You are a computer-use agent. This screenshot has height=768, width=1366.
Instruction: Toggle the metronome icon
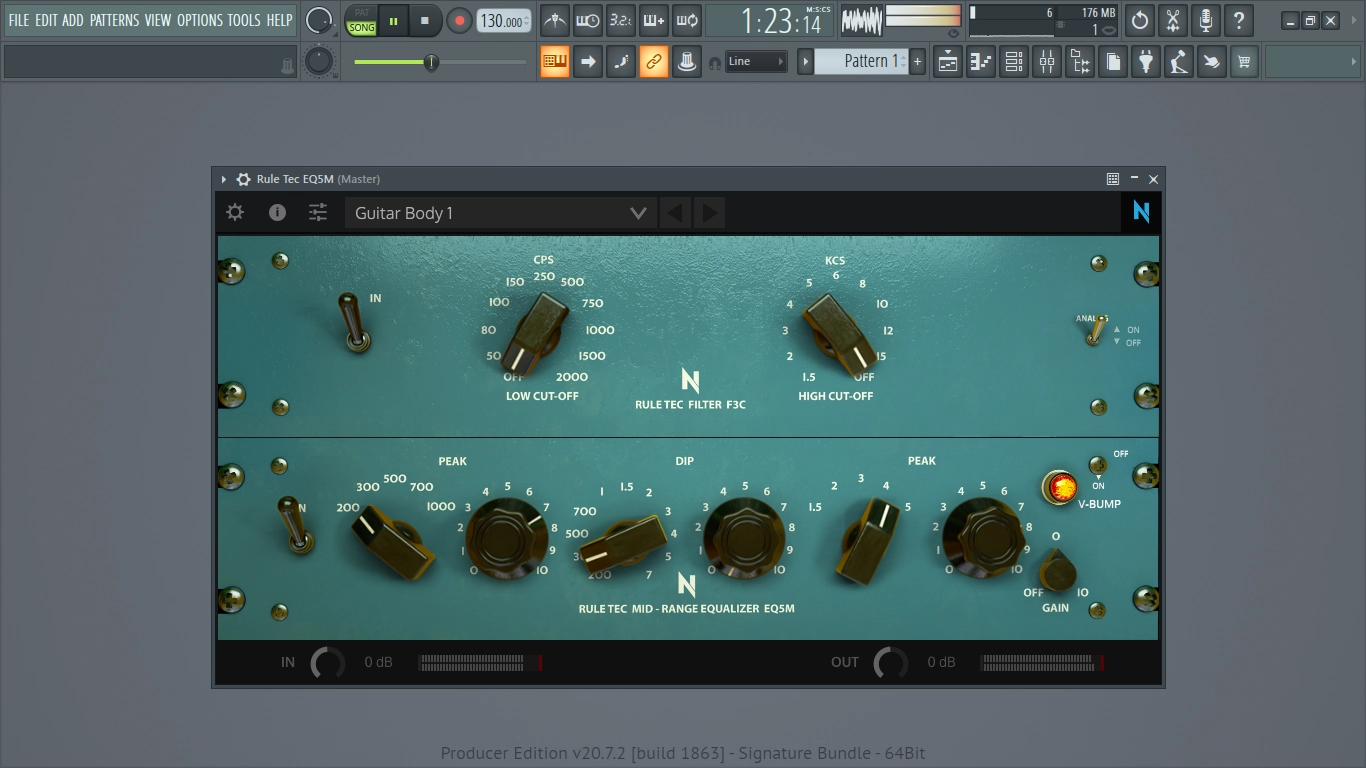pos(555,20)
